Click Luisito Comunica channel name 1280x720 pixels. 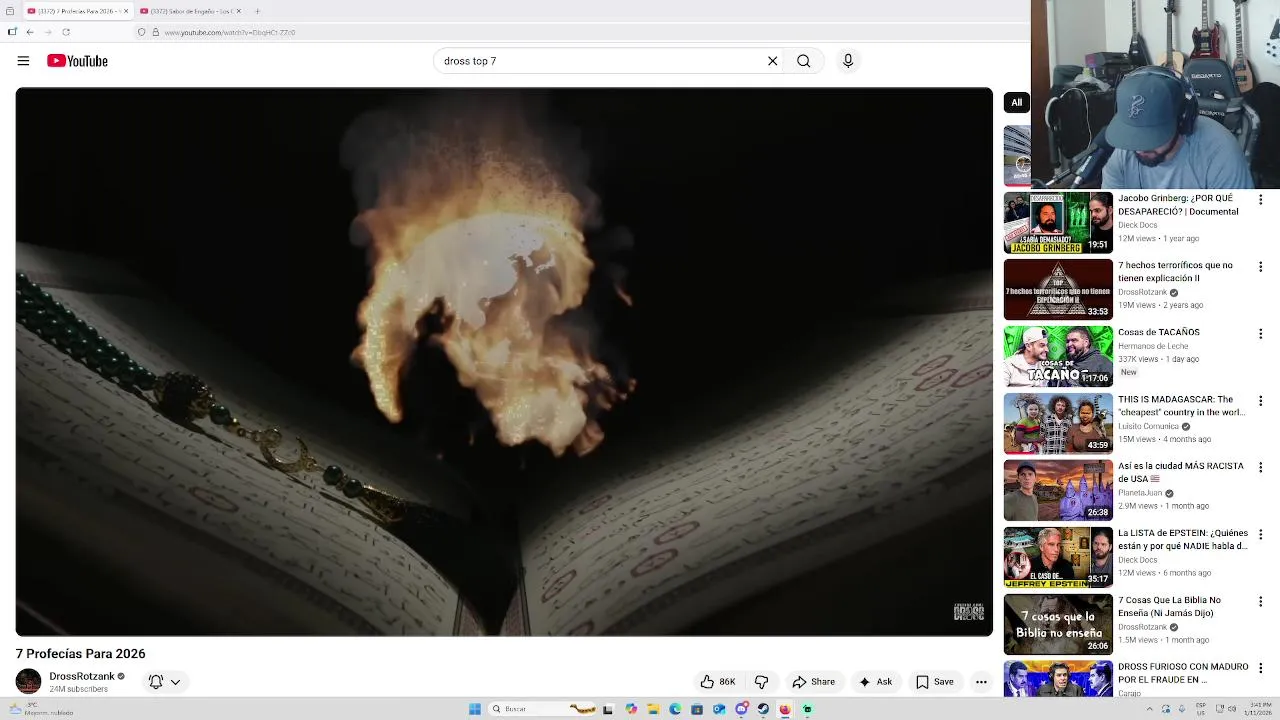[1148, 426]
